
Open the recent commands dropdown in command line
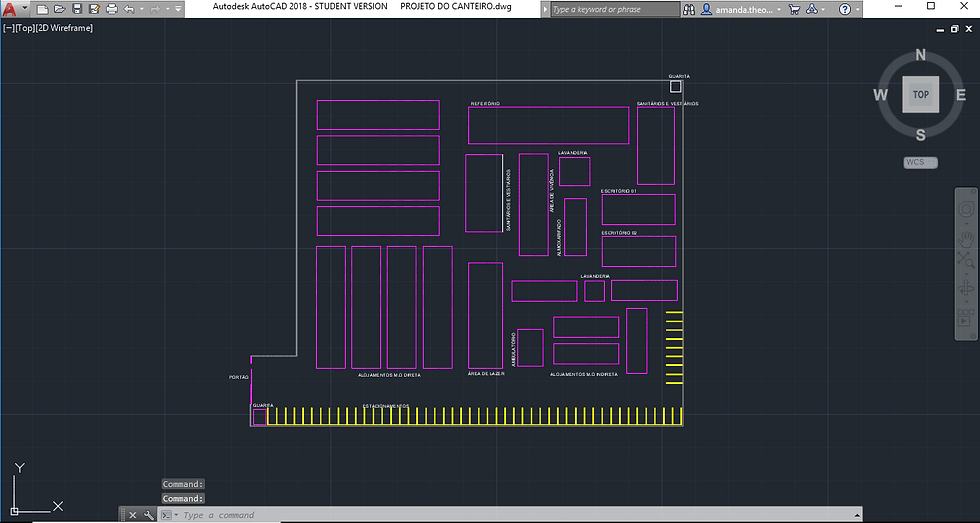169,515
